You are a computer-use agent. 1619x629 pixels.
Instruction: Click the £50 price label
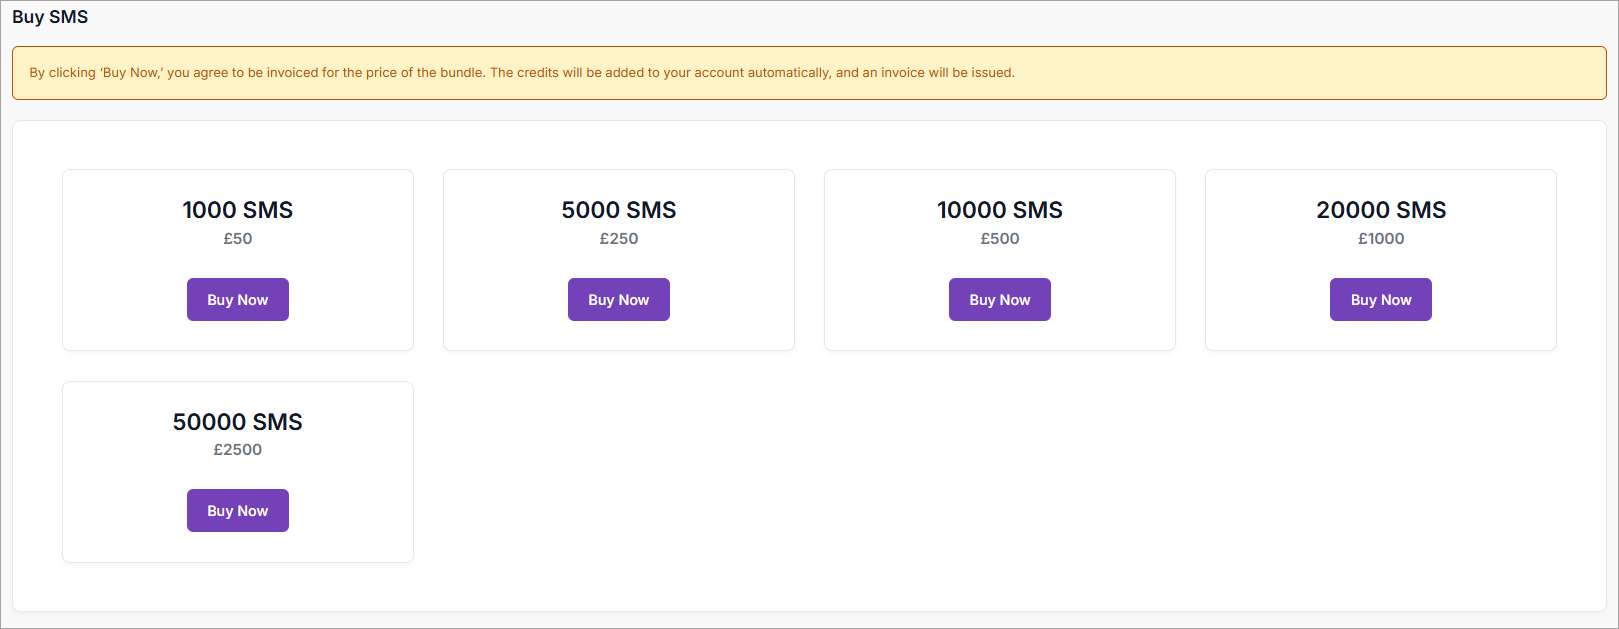pyautogui.click(x=237, y=239)
